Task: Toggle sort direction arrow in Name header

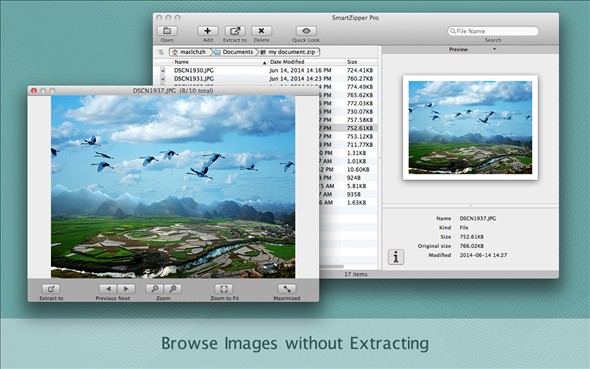Action: click(x=265, y=62)
